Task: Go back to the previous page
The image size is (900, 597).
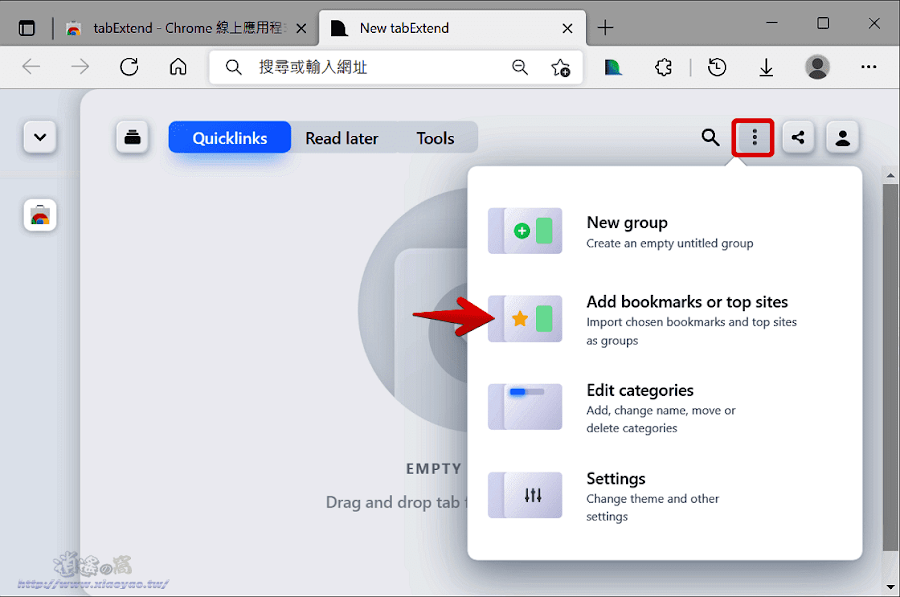Action: (31, 67)
